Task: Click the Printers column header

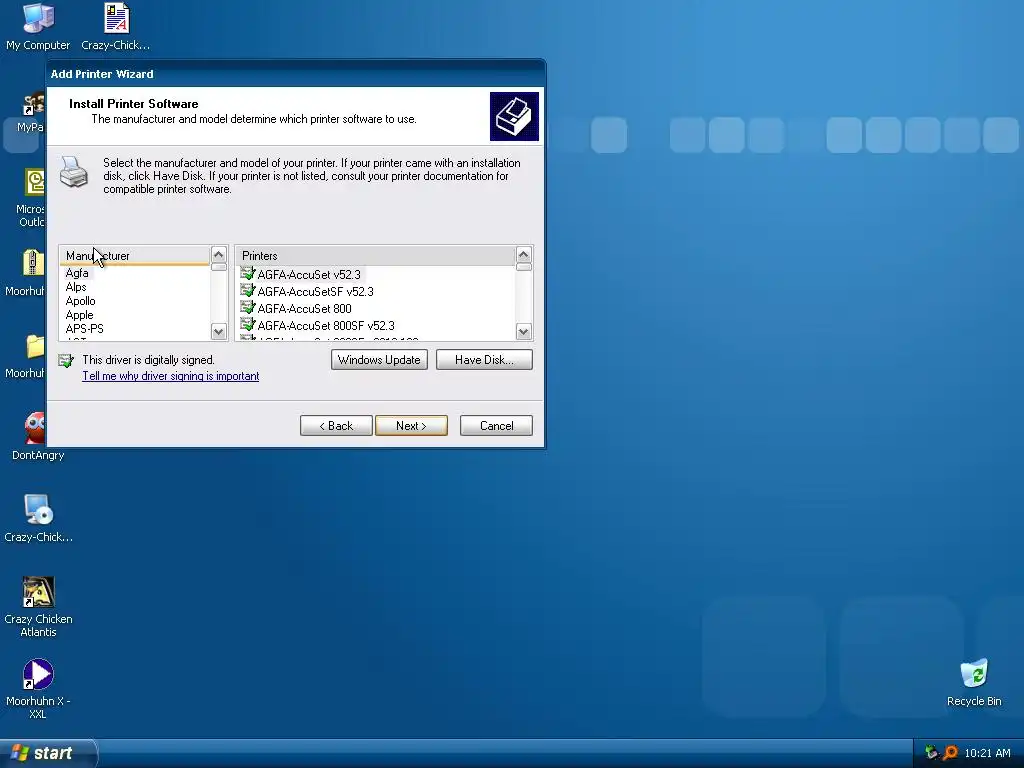Action: pyautogui.click(x=376, y=256)
